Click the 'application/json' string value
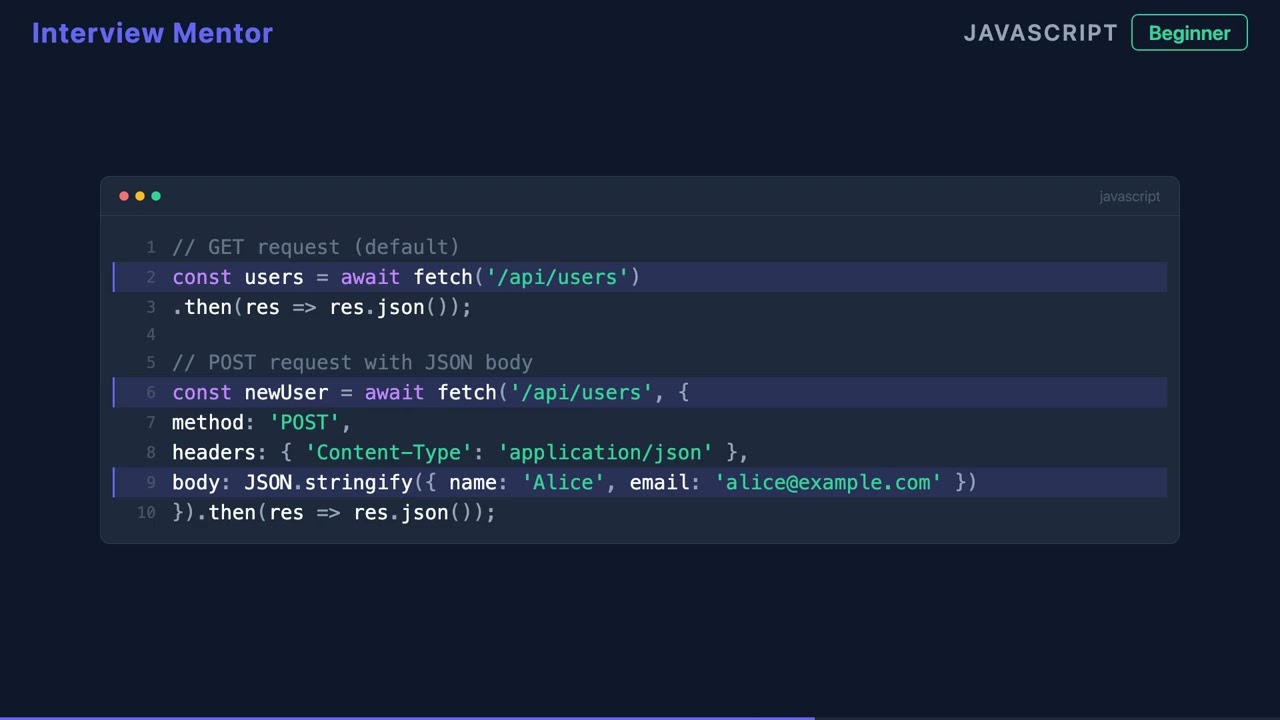1280x720 pixels. (606, 452)
